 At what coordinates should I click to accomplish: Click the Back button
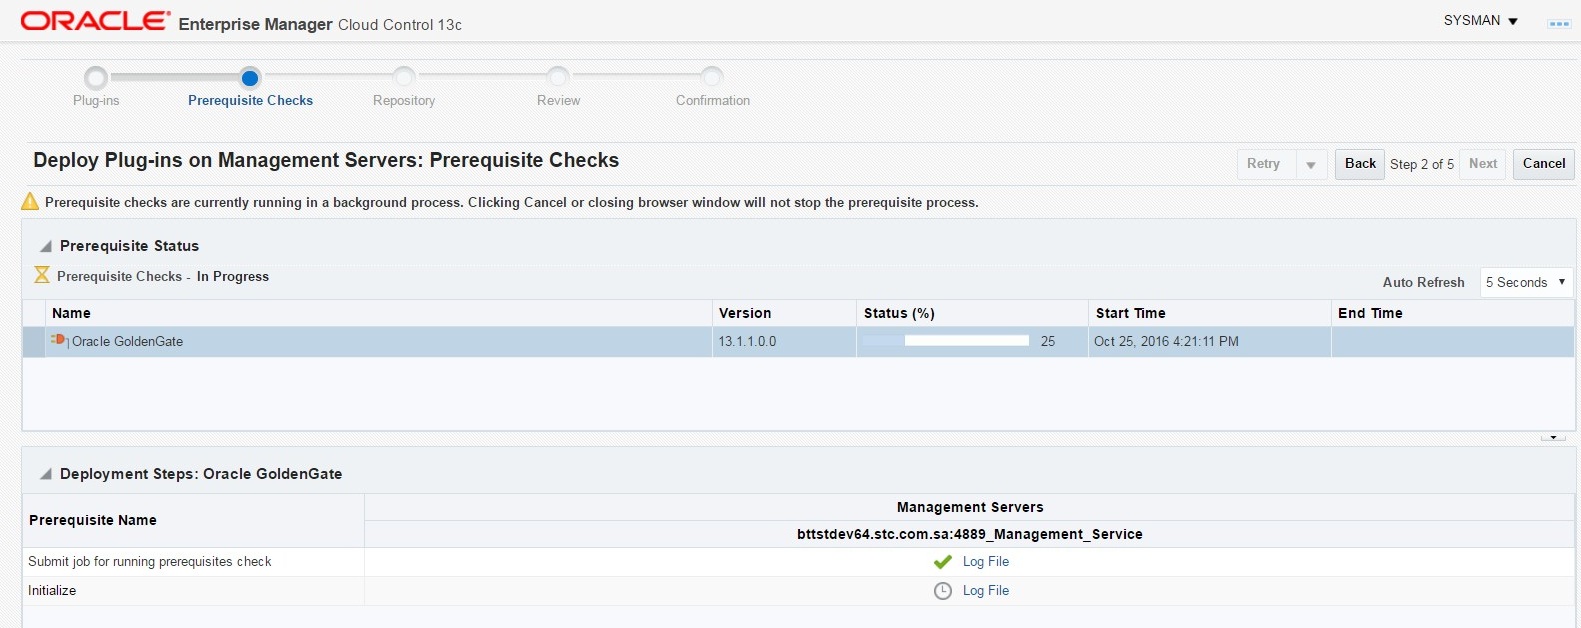(x=1360, y=164)
